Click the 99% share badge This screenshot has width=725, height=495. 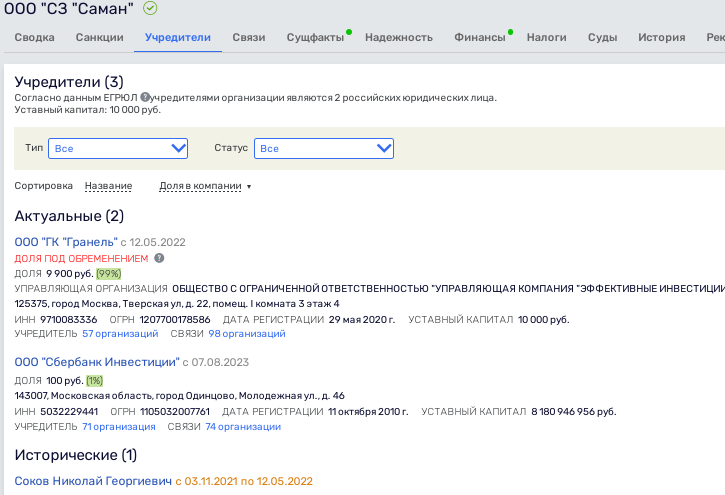[109, 274]
